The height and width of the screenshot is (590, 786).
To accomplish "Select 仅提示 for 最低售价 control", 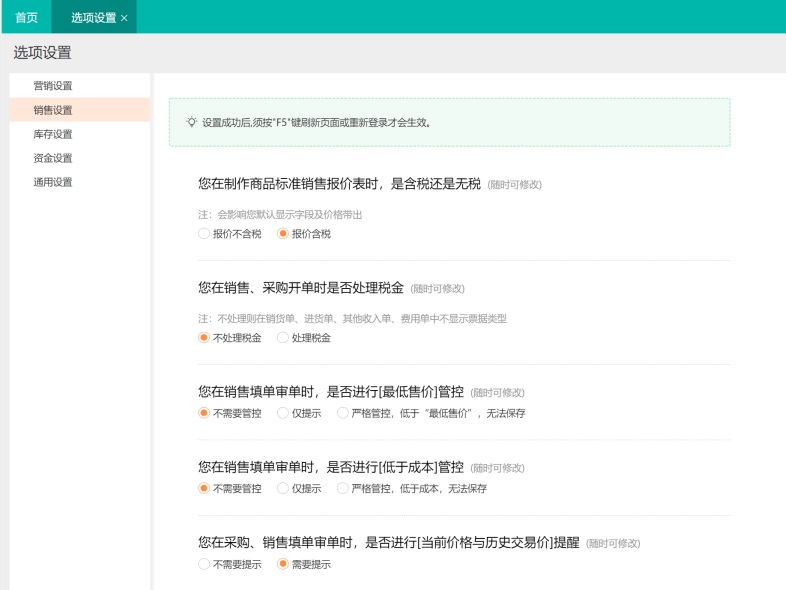I will (x=282, y=413).
